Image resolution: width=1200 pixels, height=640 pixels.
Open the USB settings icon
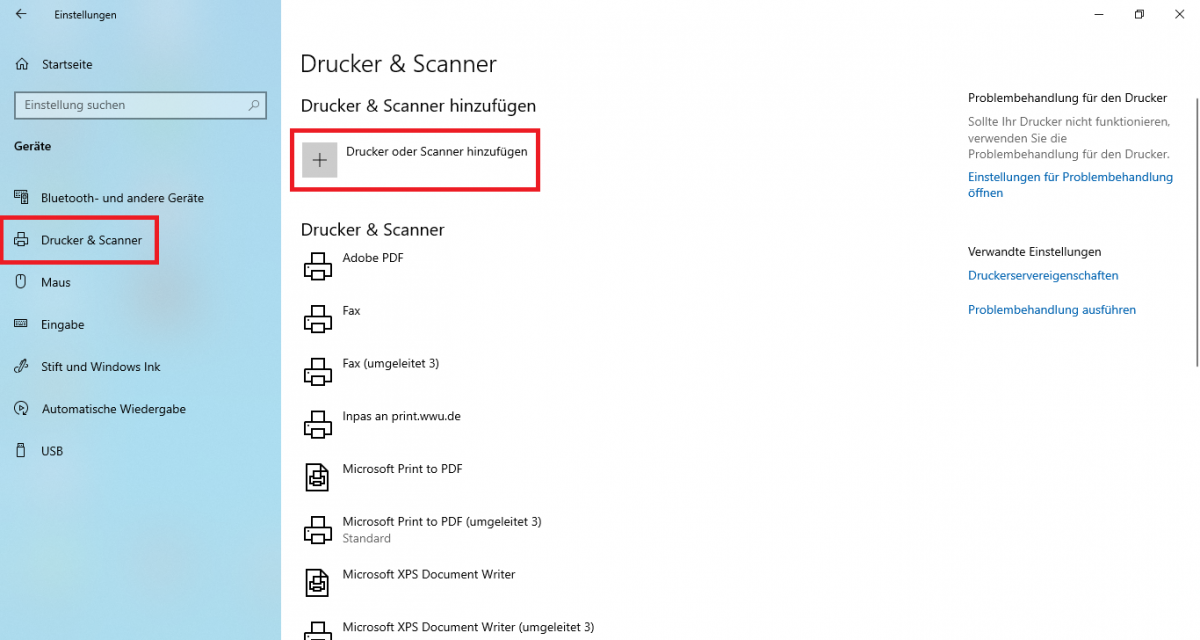point(21,450)
